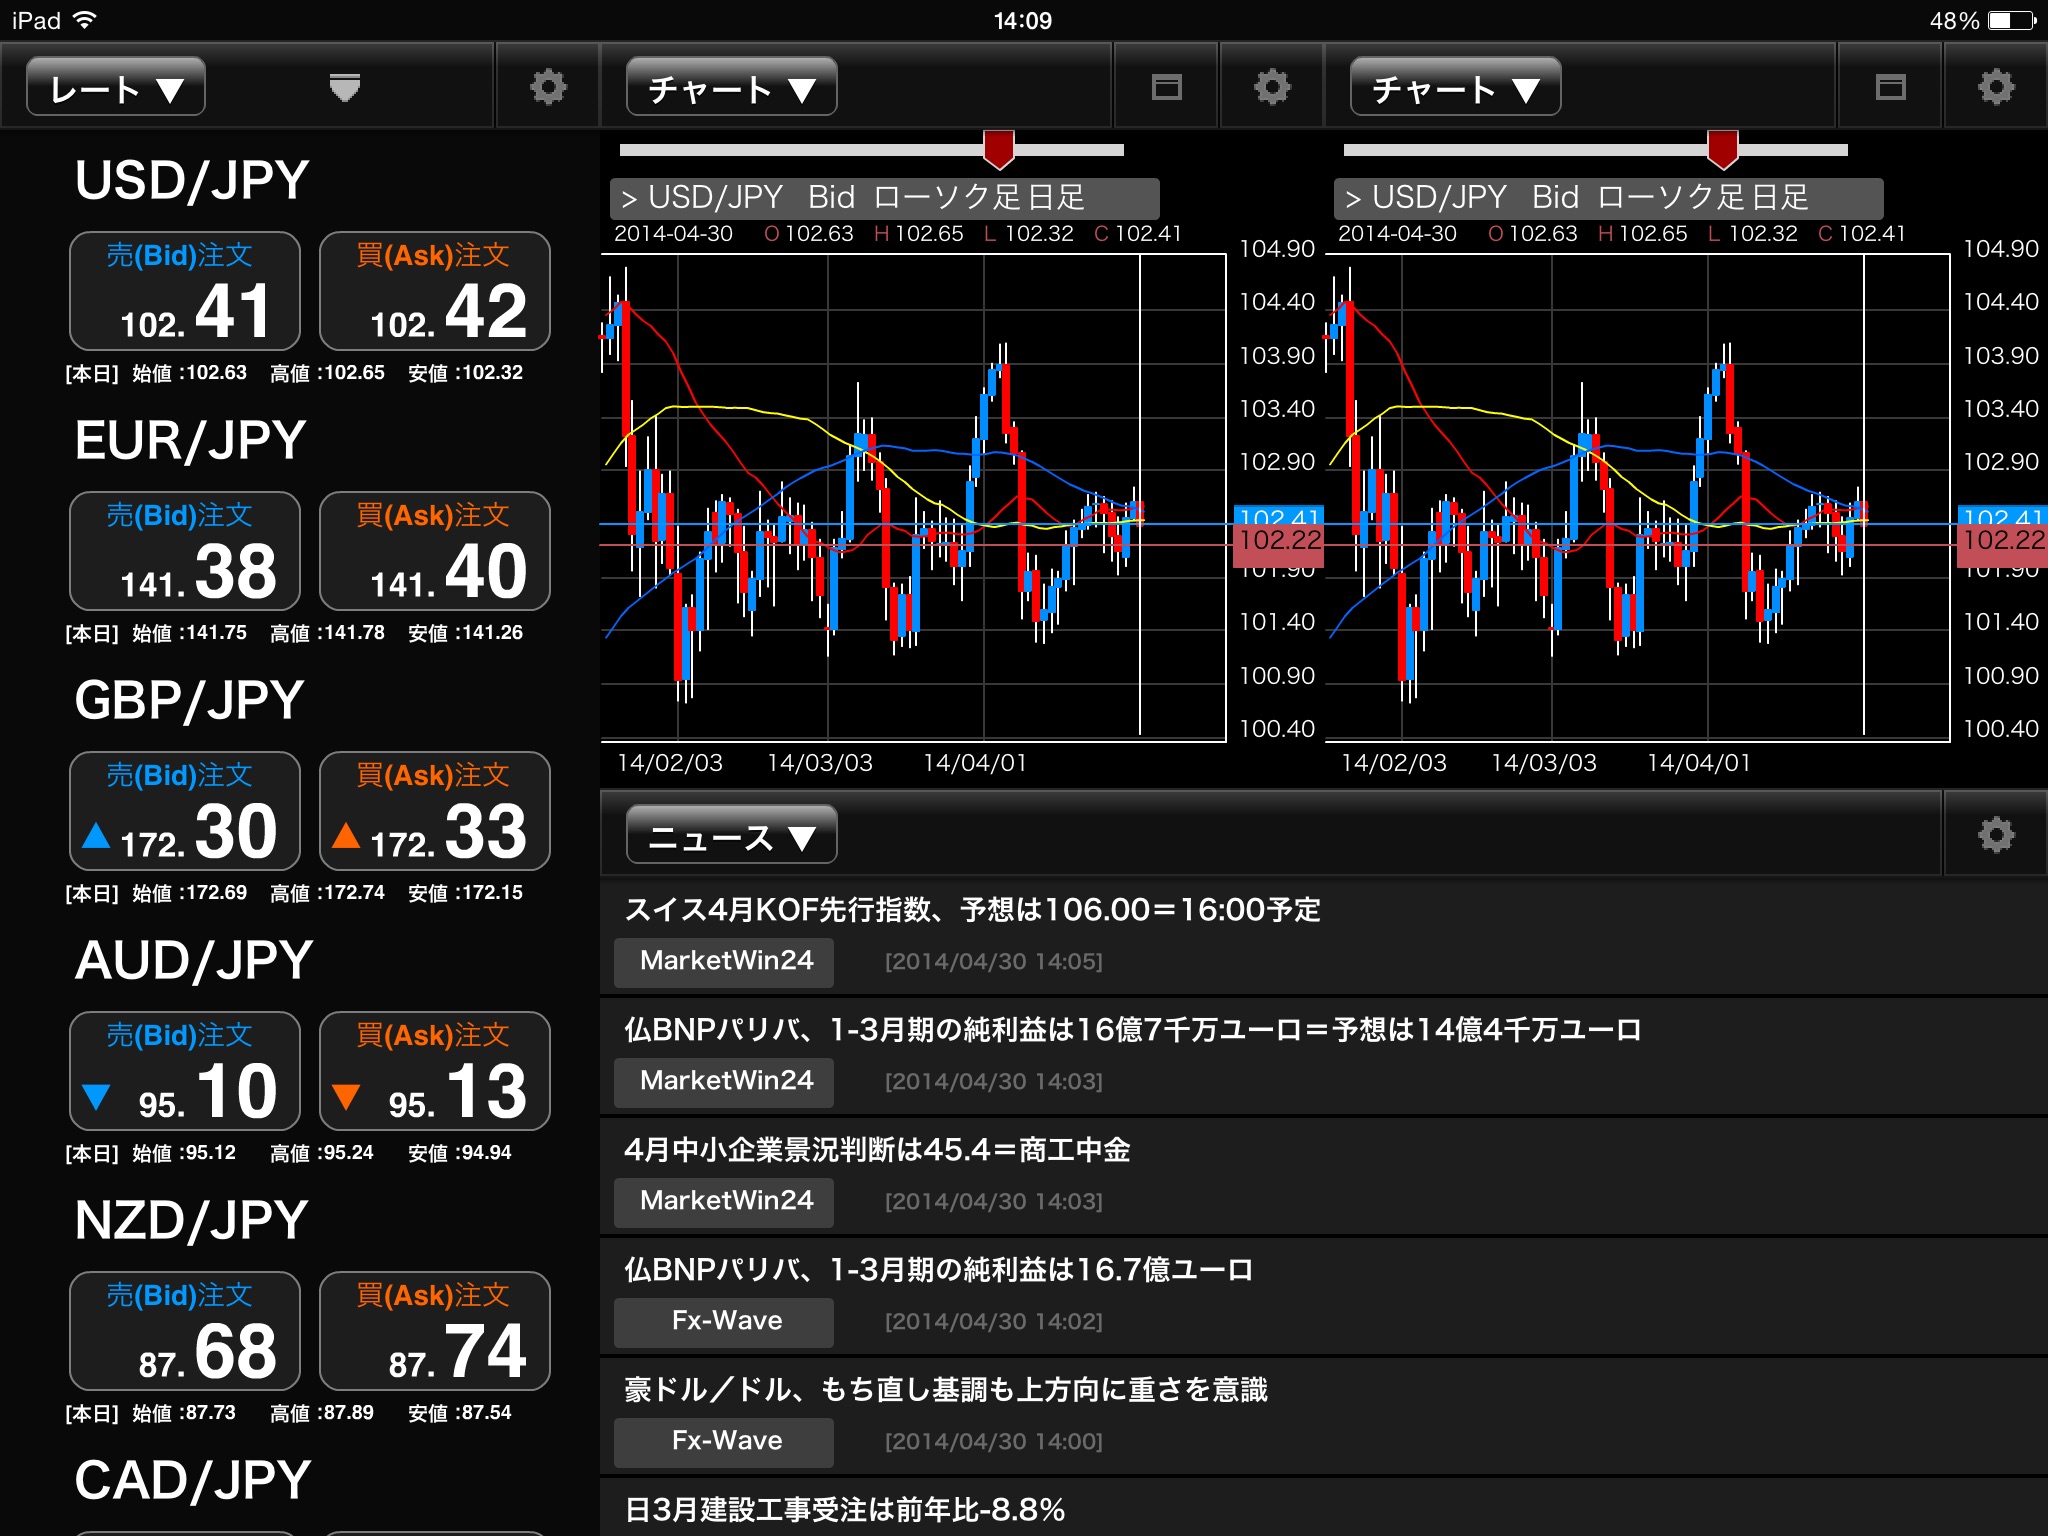The image size is (2048, 1536).
Task: Tap the battery indicator in status bar
Action: 2012,21
